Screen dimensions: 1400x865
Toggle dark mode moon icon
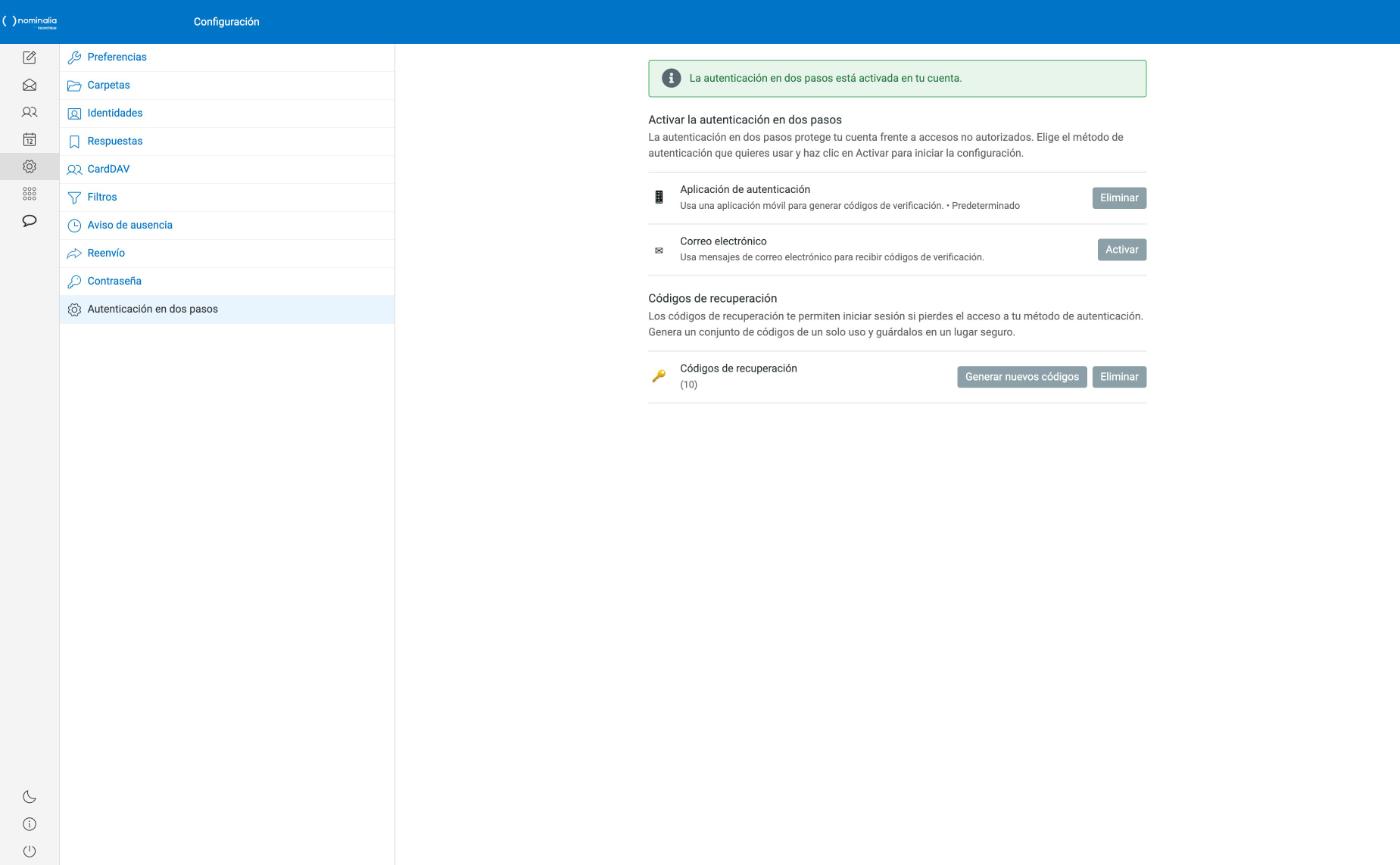(29, 797)
